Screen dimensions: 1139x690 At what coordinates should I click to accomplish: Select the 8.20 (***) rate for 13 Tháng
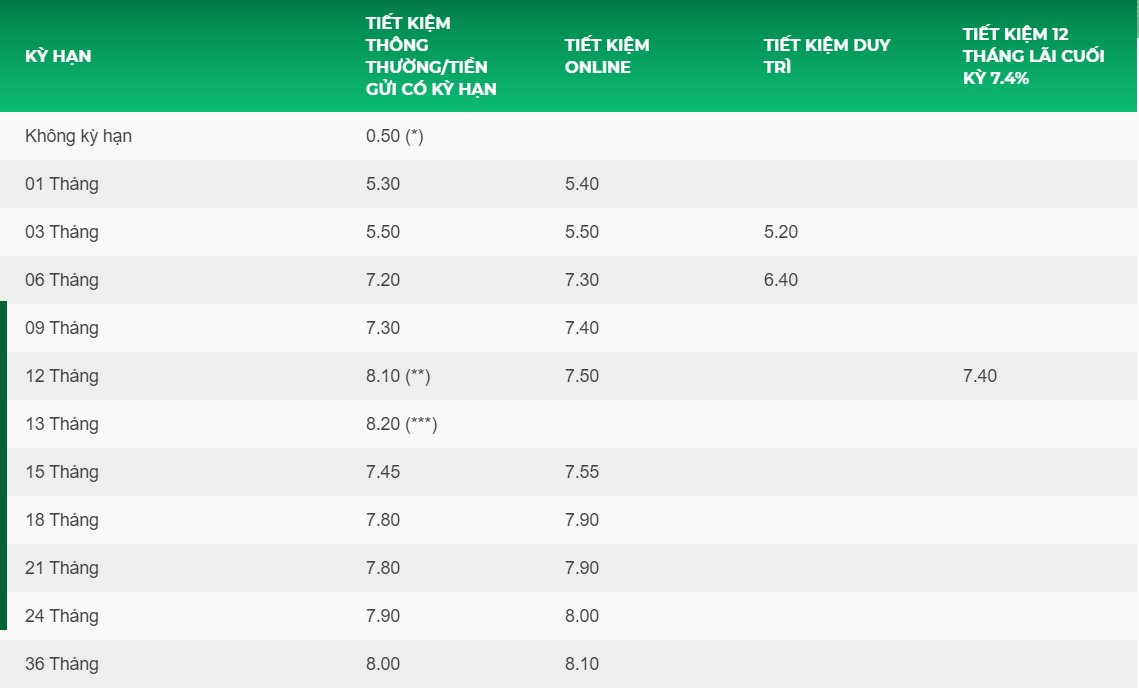click(402, 424)
